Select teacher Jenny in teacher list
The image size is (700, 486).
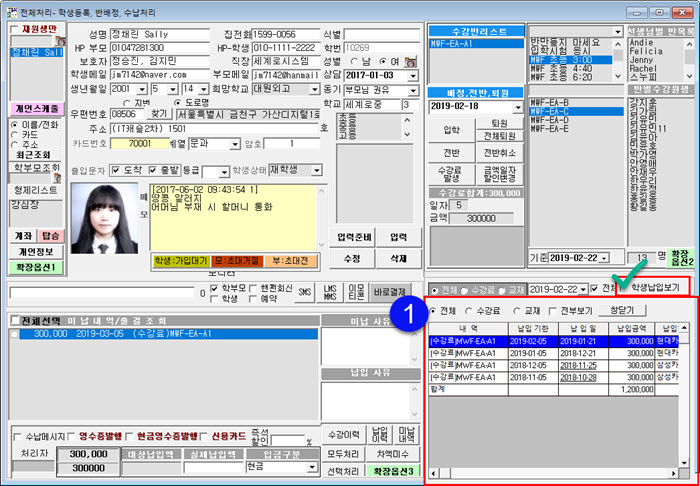coord(641,60)
